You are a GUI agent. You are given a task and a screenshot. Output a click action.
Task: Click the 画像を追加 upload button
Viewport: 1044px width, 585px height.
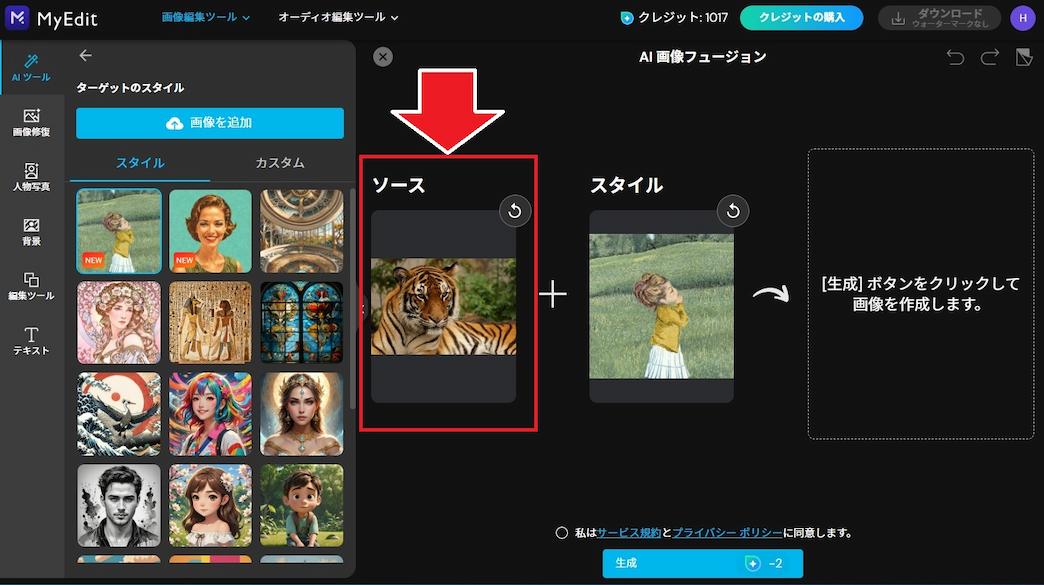tap(209, 123)
